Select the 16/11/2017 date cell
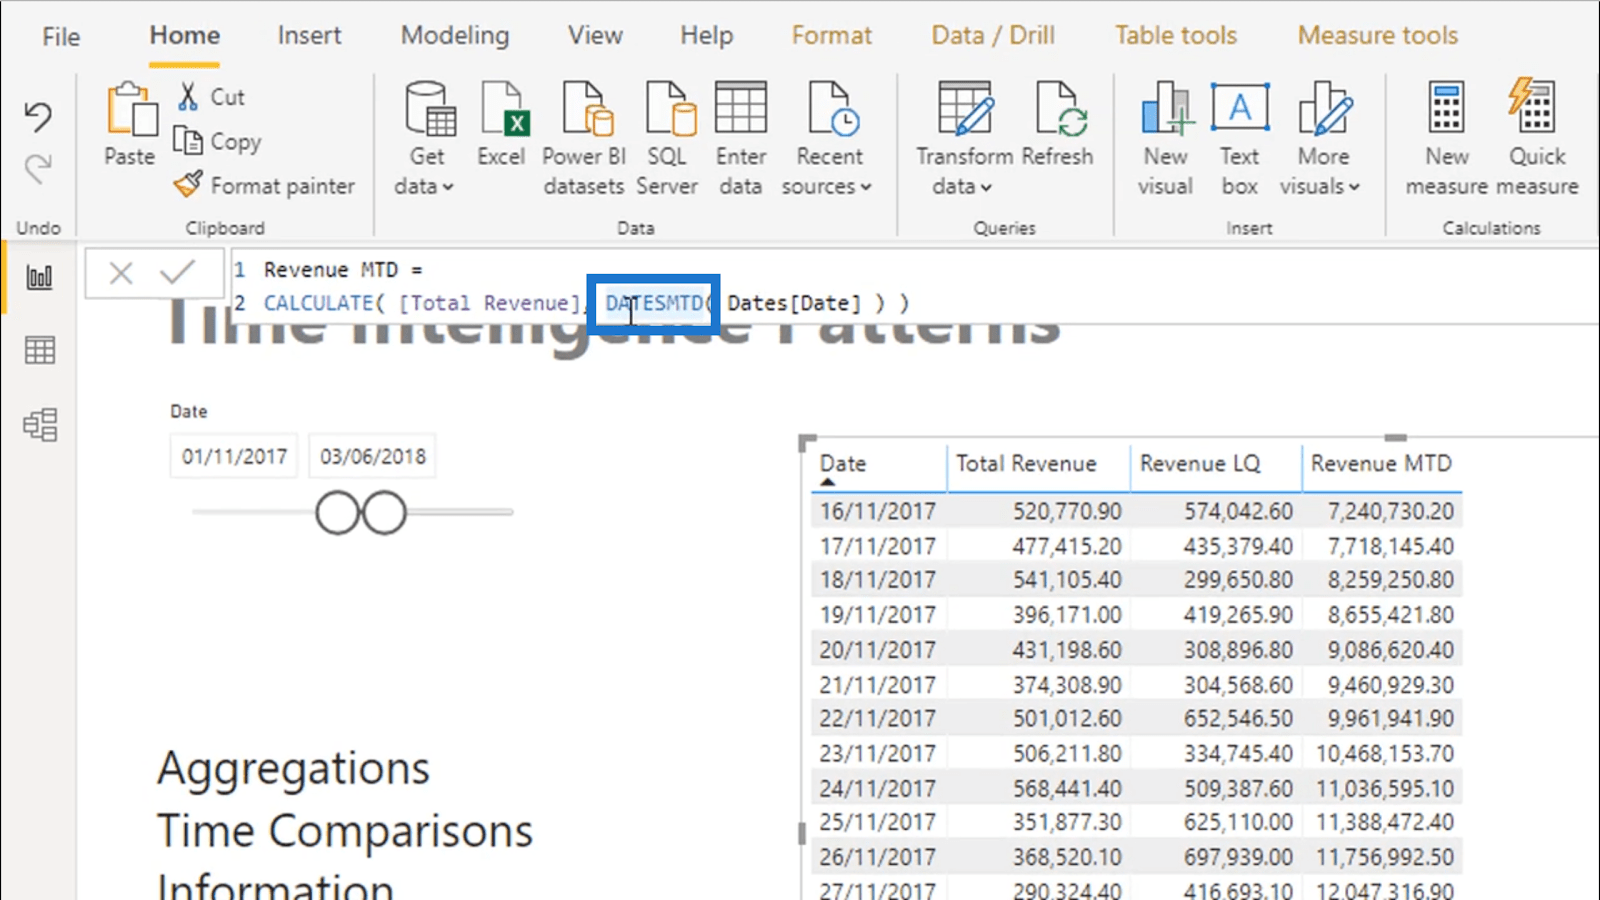This screenshot has width=1600, height=900. tap(878, 512)
